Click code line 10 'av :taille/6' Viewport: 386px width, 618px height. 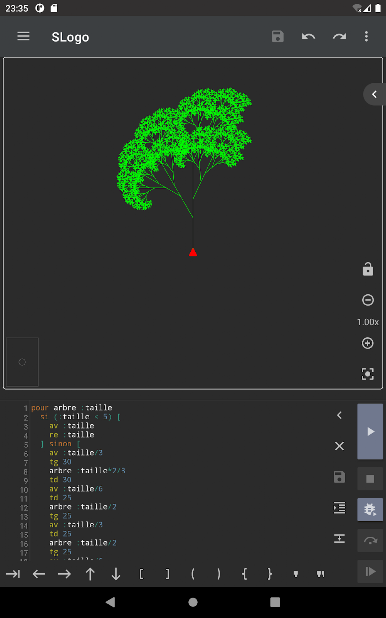click(x=76, y=489)
